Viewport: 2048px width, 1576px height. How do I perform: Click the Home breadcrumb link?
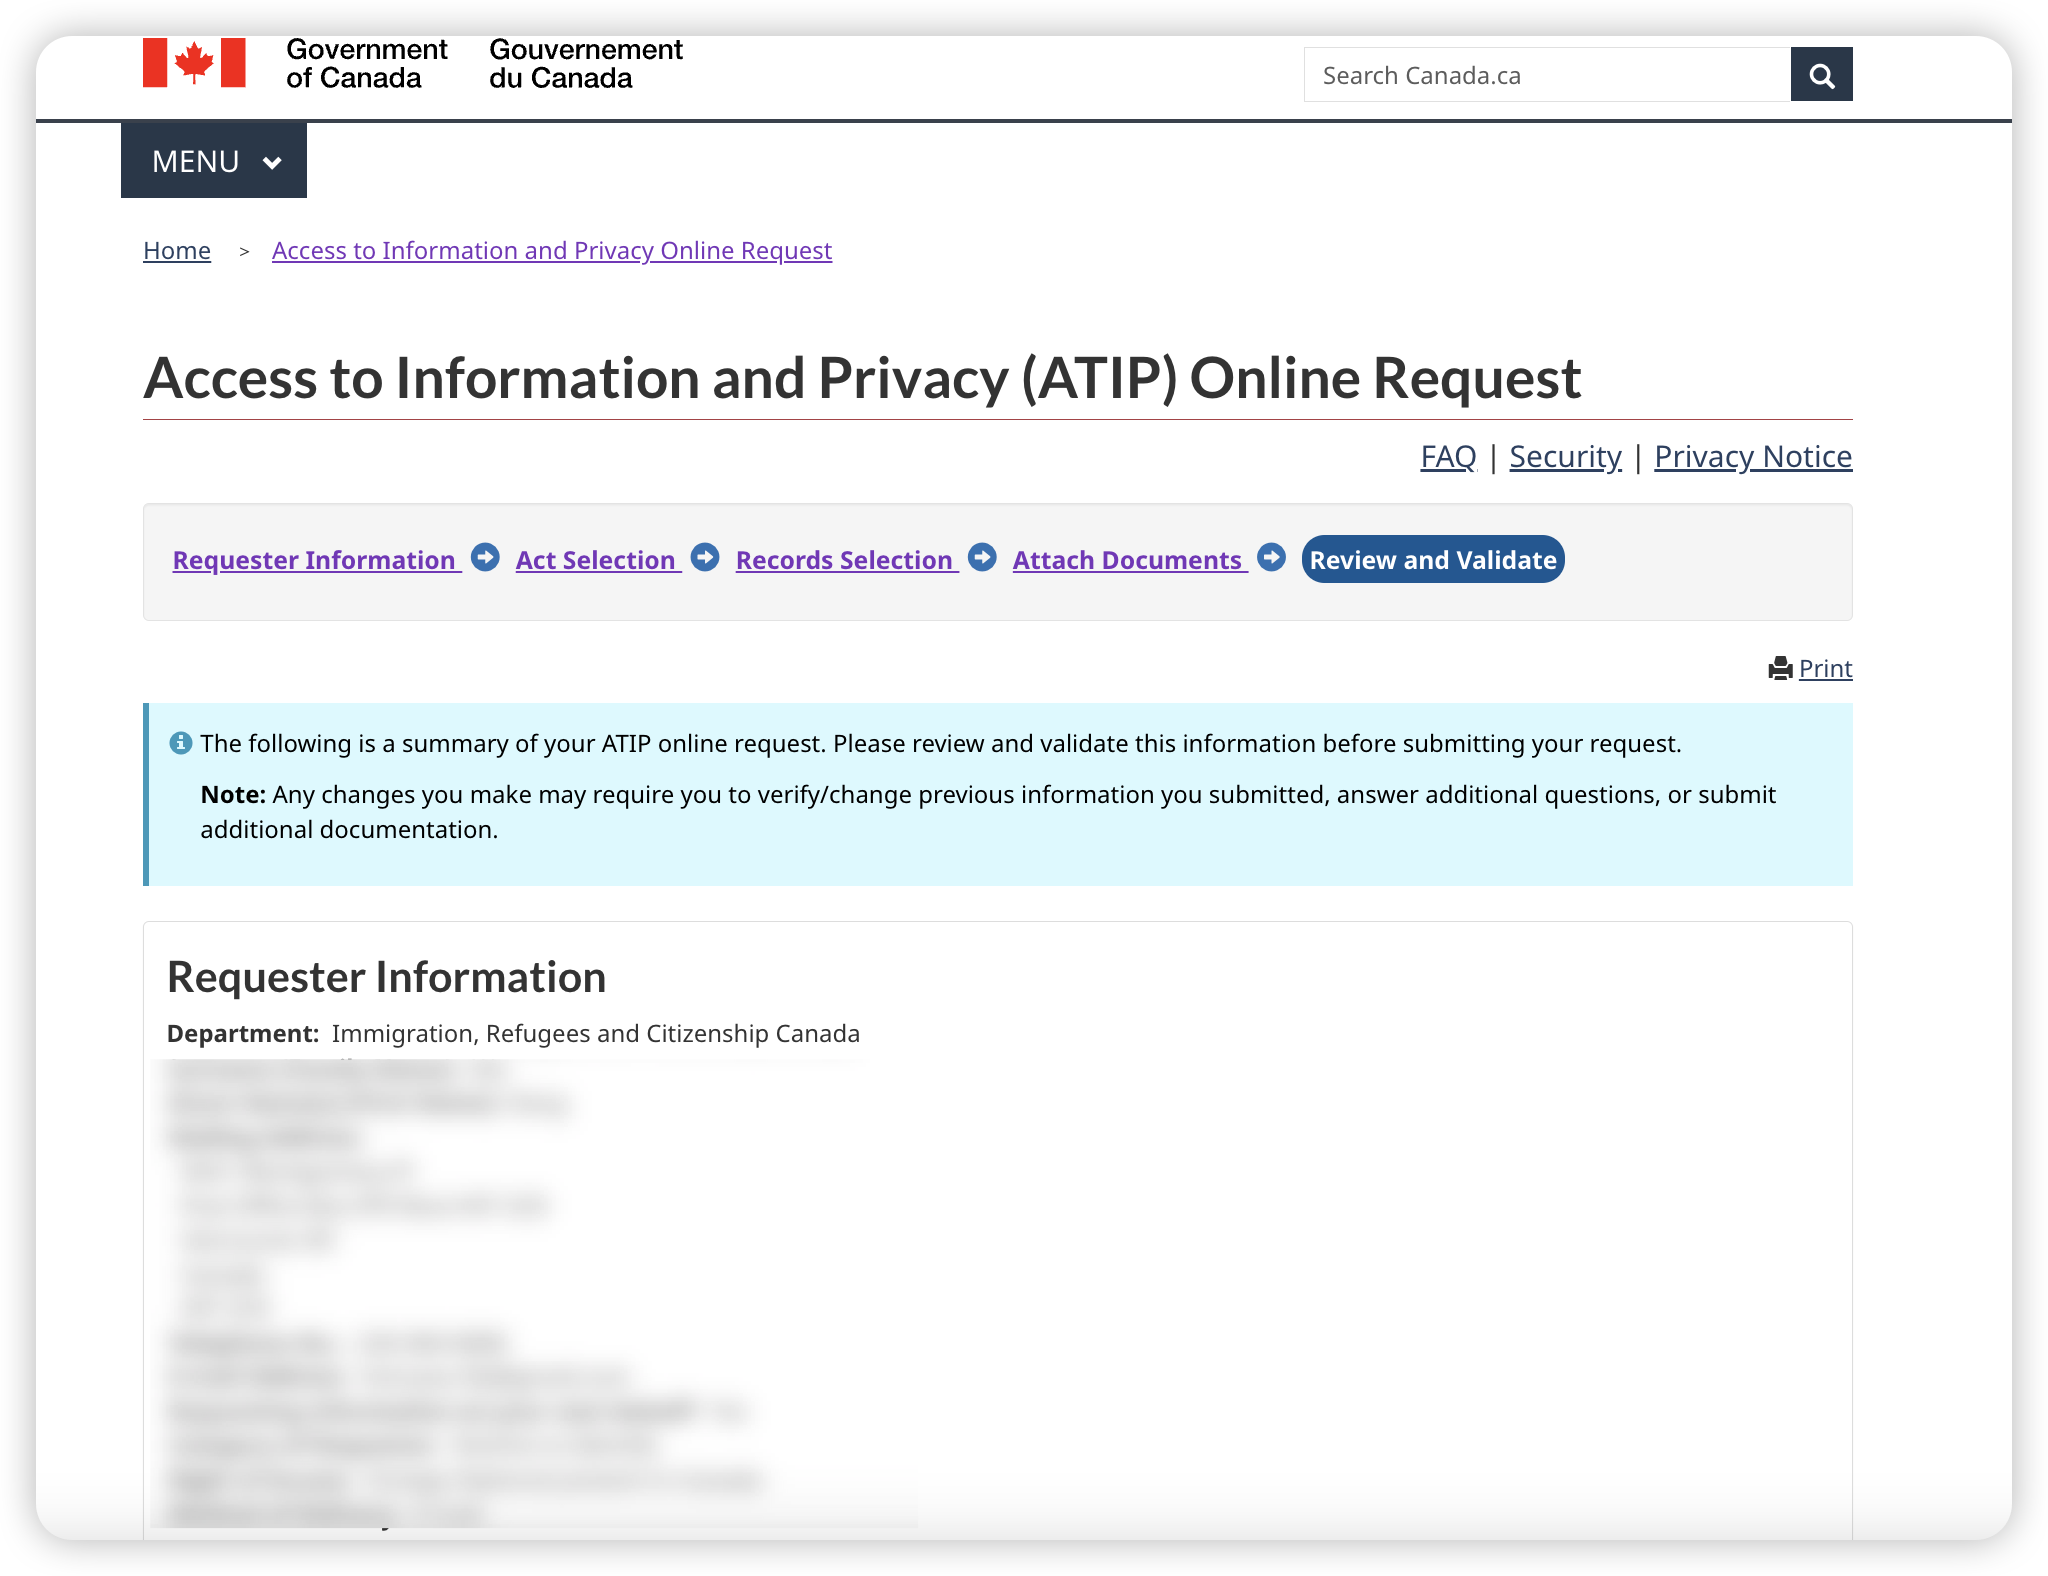click(177, 251)
